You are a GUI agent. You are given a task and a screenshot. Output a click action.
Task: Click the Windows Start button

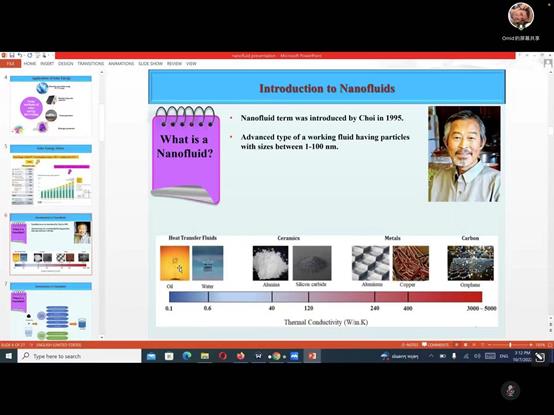[x=8, y=356]
